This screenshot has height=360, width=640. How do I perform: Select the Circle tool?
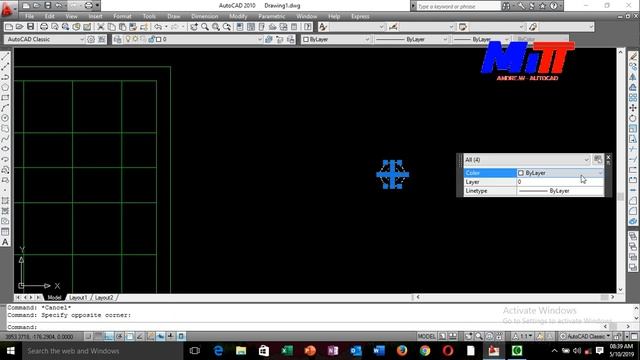click(5, 118)
